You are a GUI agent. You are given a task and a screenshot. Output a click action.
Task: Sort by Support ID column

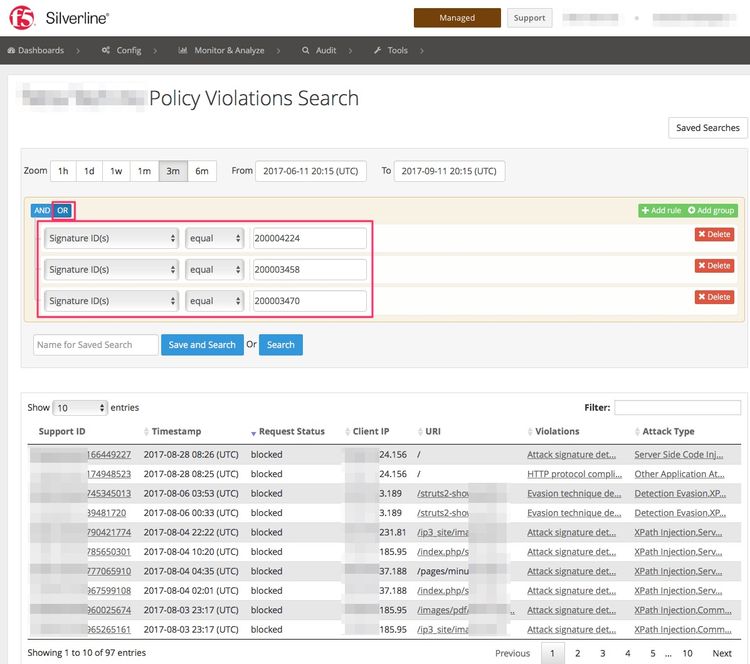[62, 432]
